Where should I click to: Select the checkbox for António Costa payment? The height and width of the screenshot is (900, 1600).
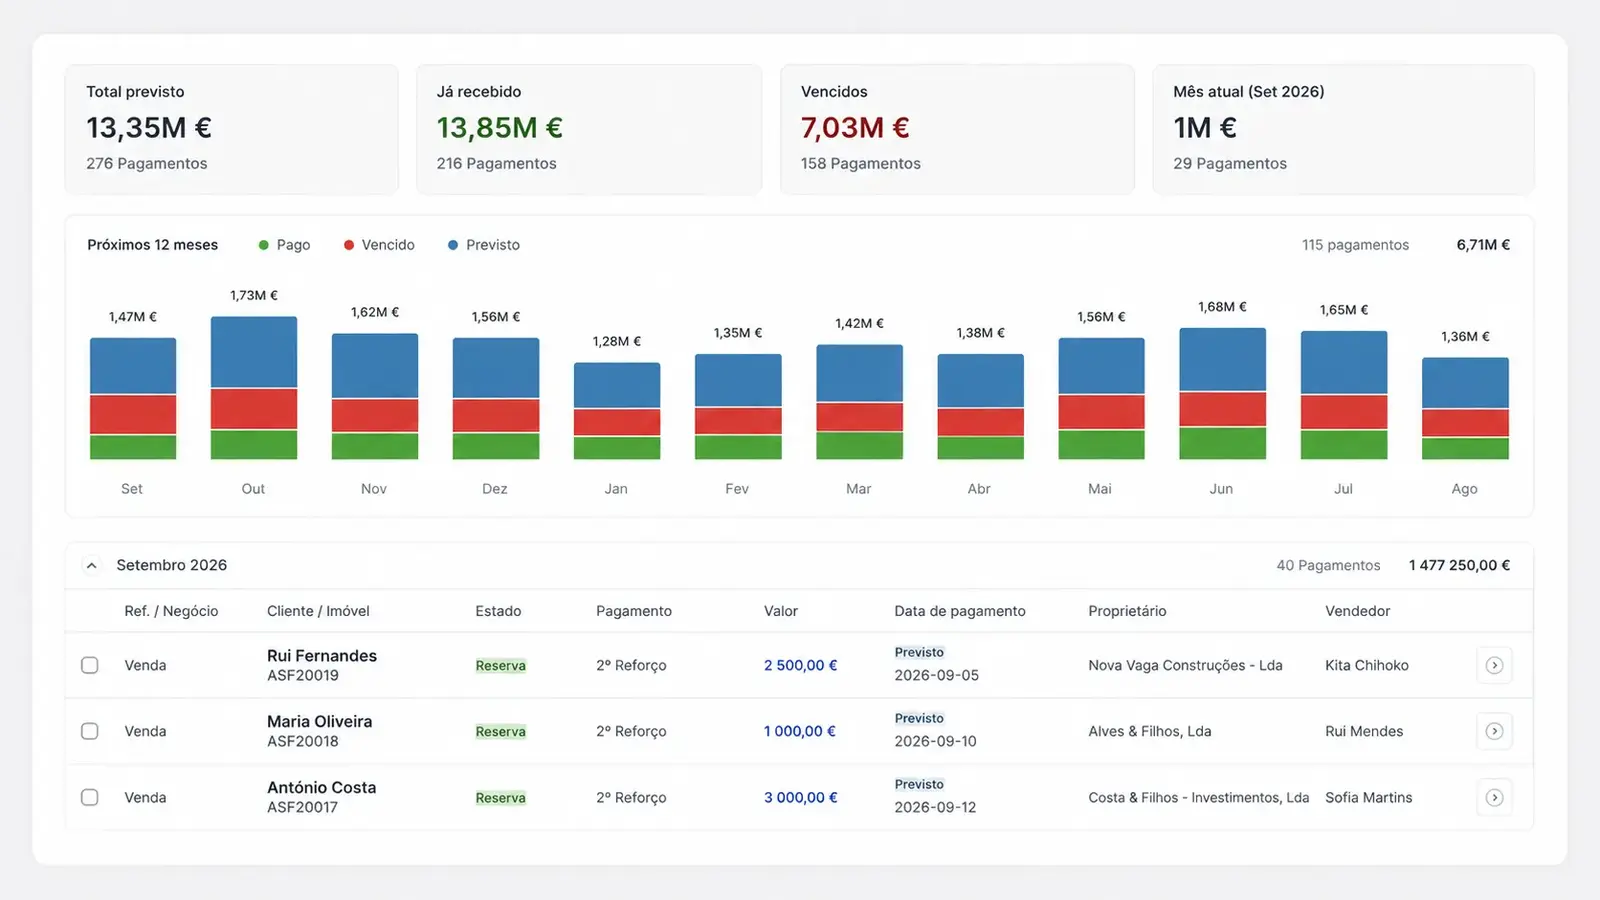coord(90,797)
